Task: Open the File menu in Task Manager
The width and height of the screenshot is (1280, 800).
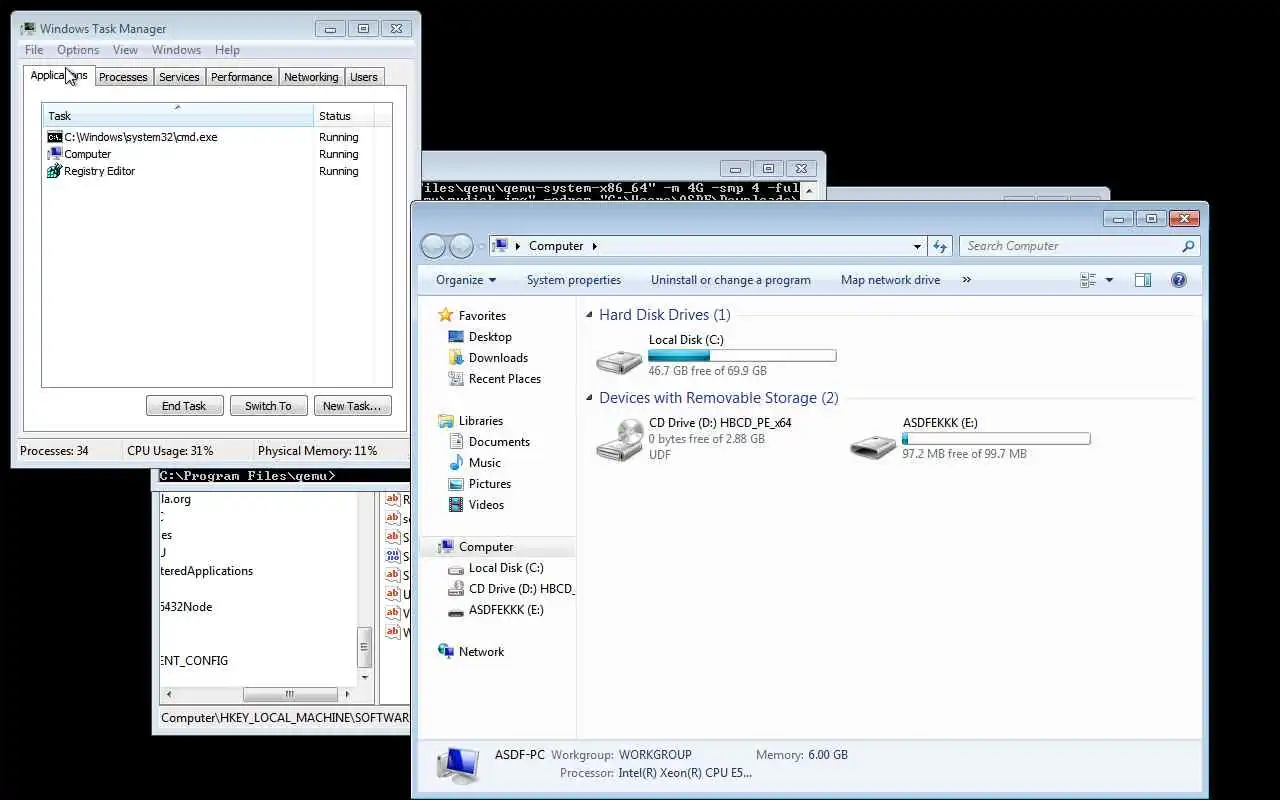Action: 34,50
